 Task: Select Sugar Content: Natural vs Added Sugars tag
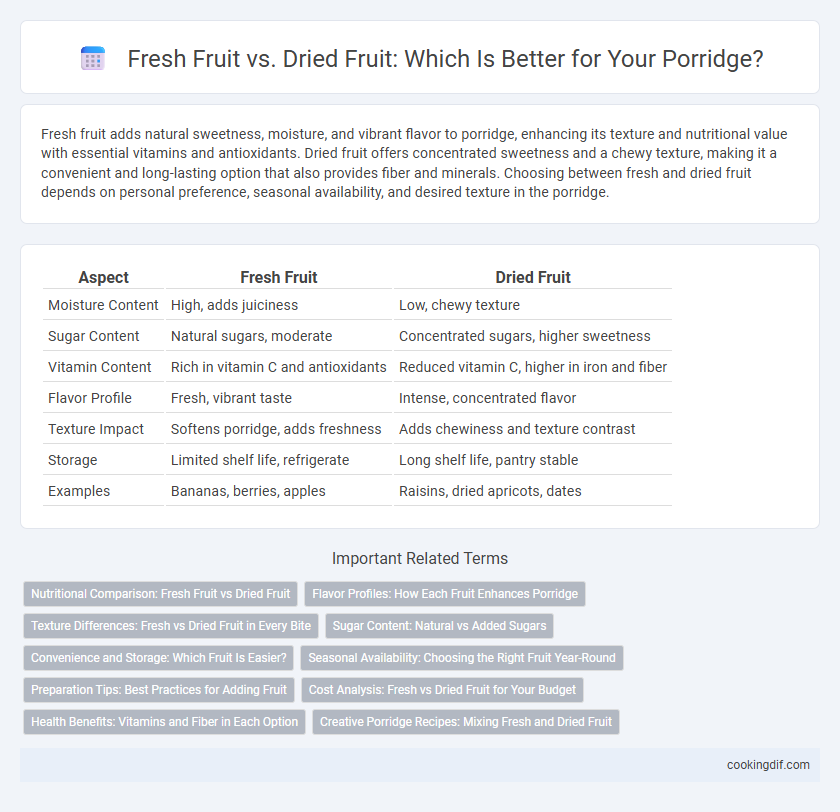439,626
